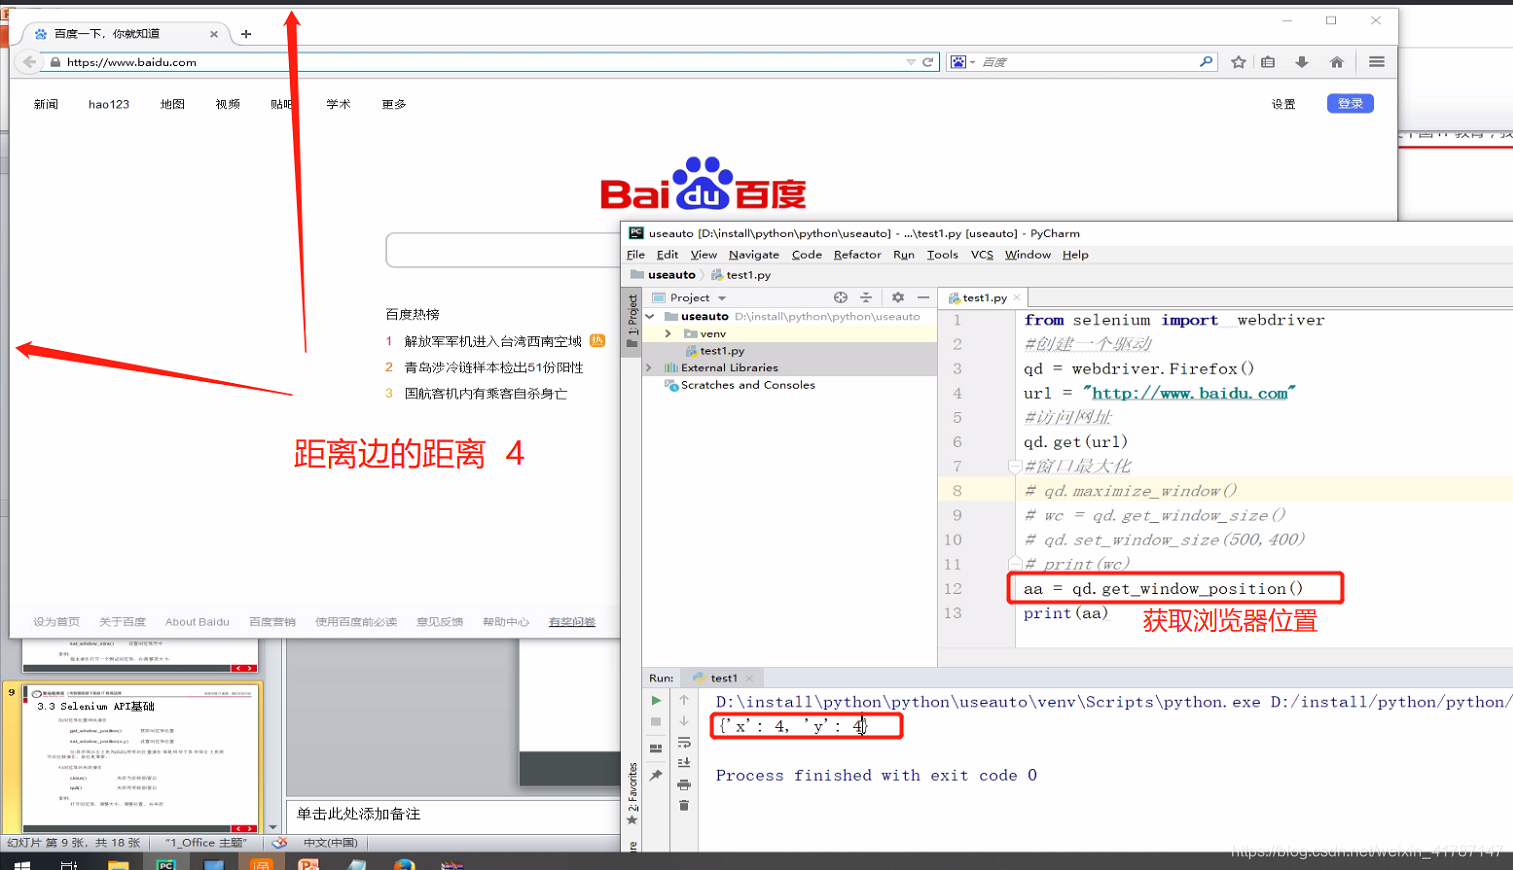Image resolution: width=1513 pixels, height=870 pixels.
Task: Open Project panel gear settings
Action: [898, 298]
